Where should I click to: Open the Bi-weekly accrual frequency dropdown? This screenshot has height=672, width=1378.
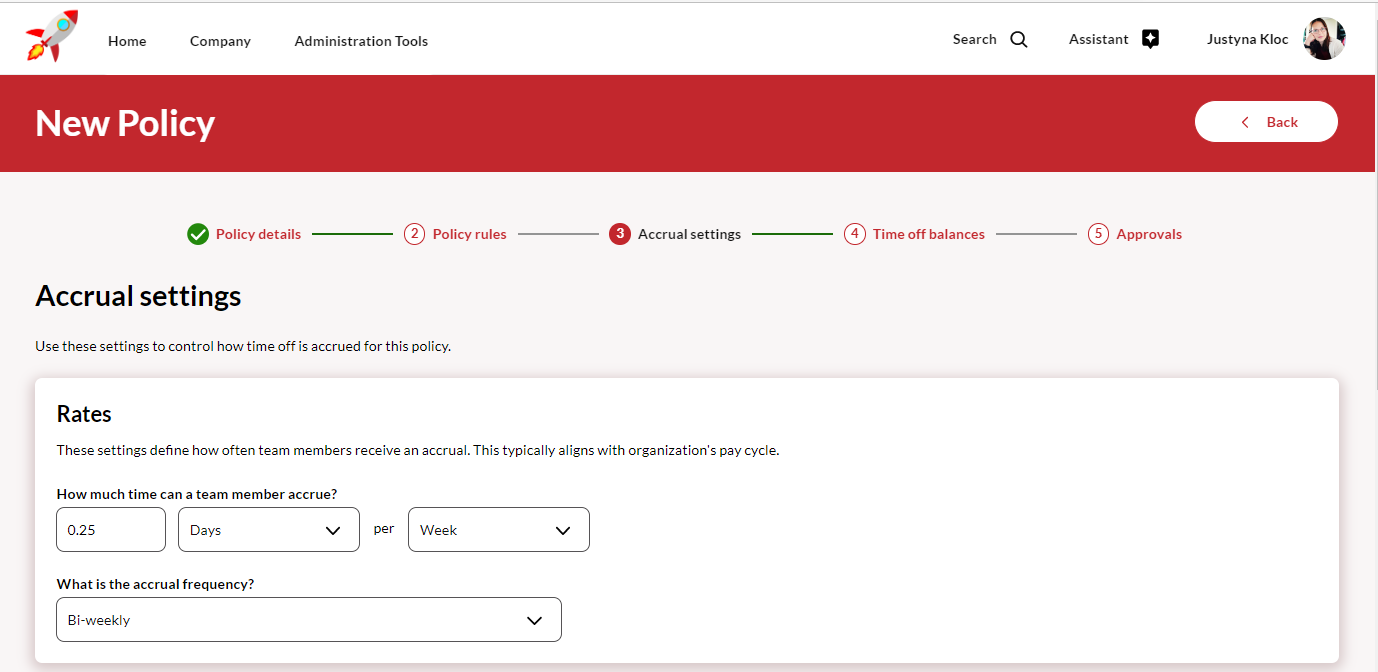pyautogui.click(x=308, y=620)
